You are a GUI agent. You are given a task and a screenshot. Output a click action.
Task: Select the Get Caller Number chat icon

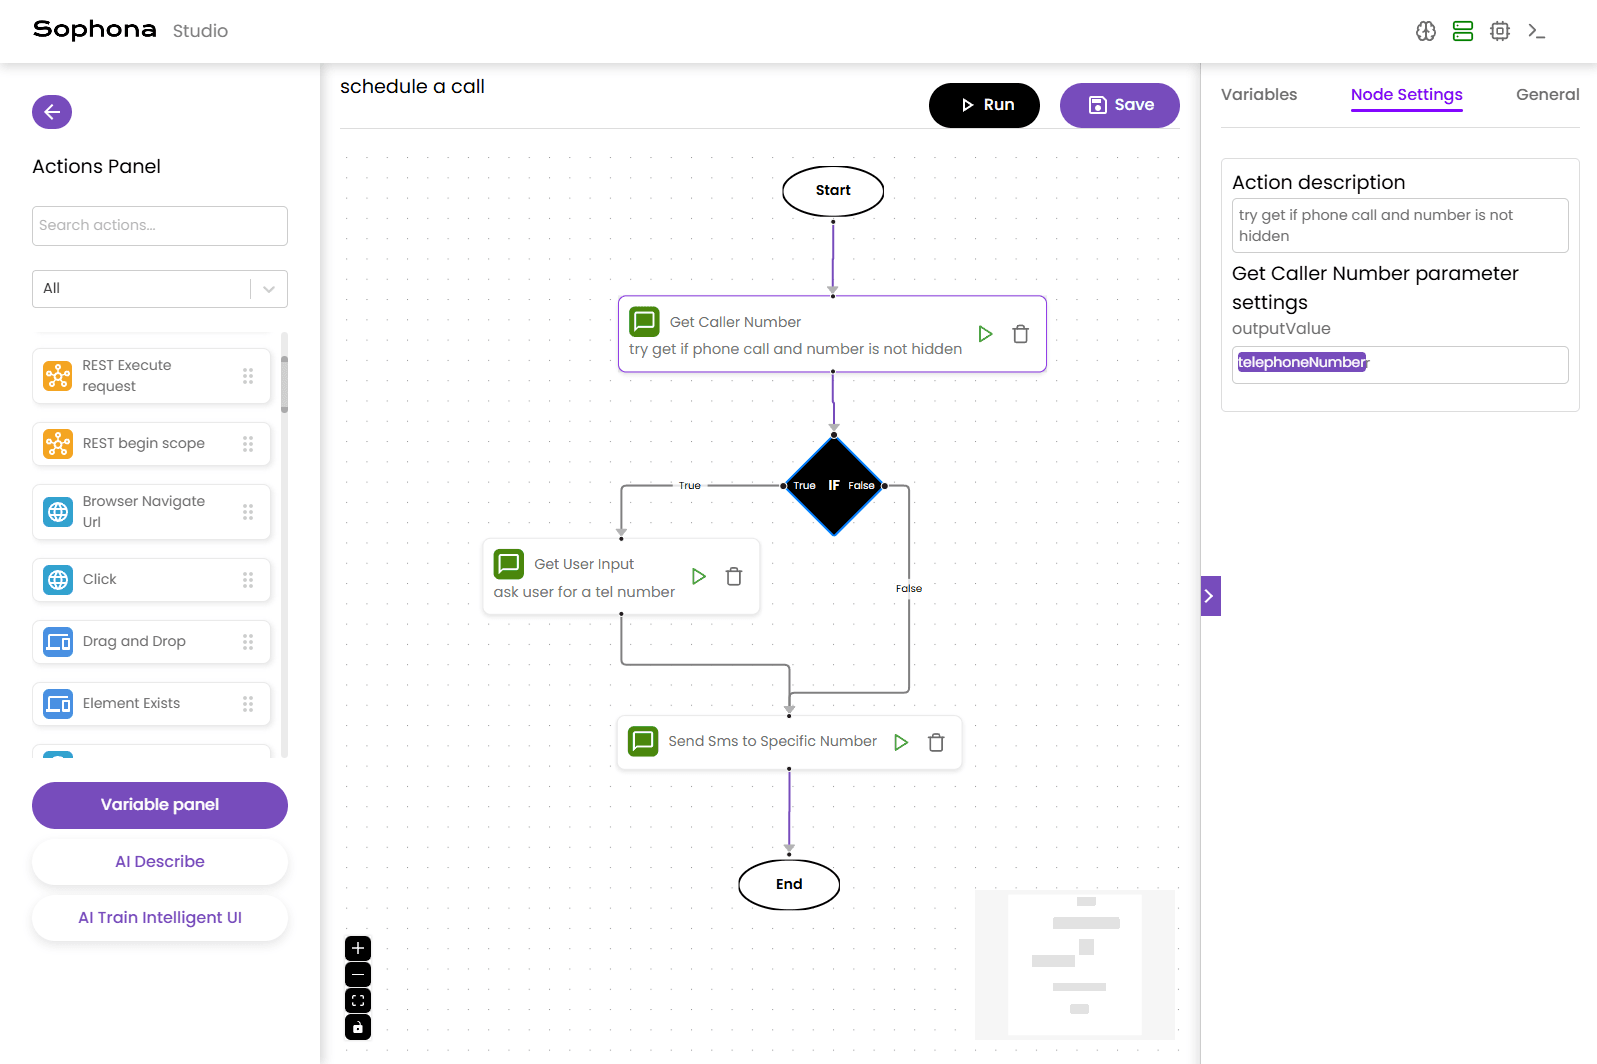click(644, 322)
